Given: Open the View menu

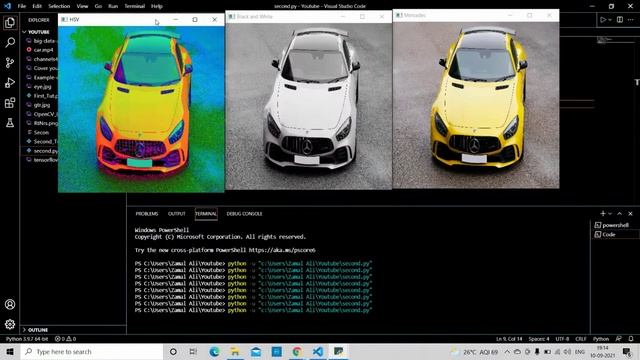Looking at the screenshot, I should 82,6.
